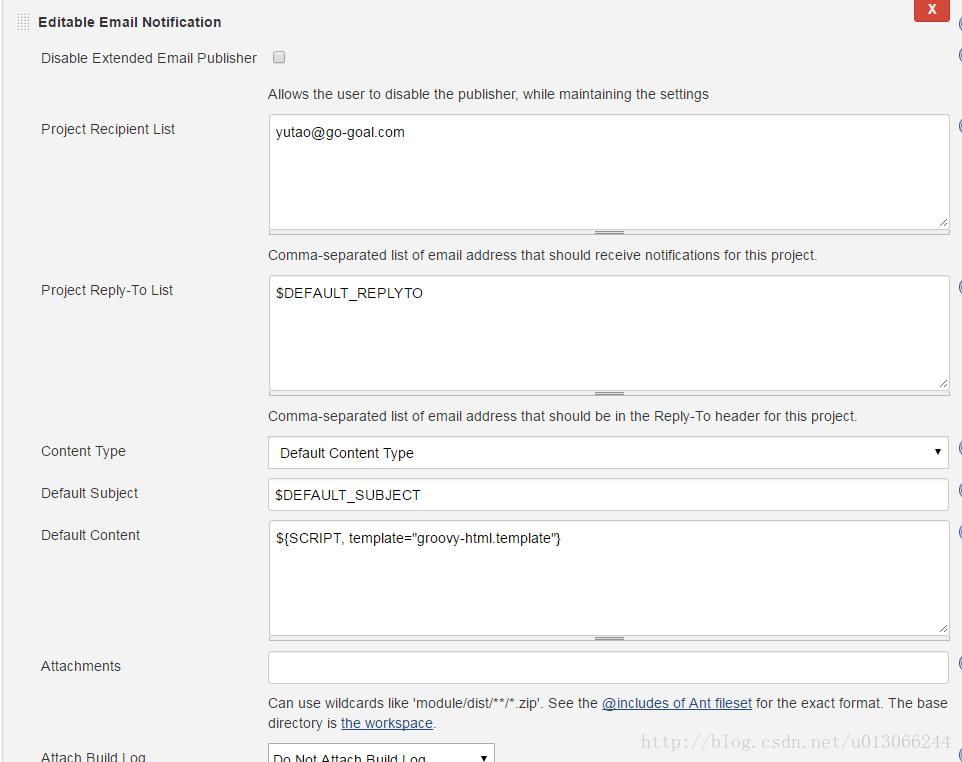Screen dimensions: 962x762
Task: Enable Disable Extended Email Publisher checkbox
Action: [279, 57]
